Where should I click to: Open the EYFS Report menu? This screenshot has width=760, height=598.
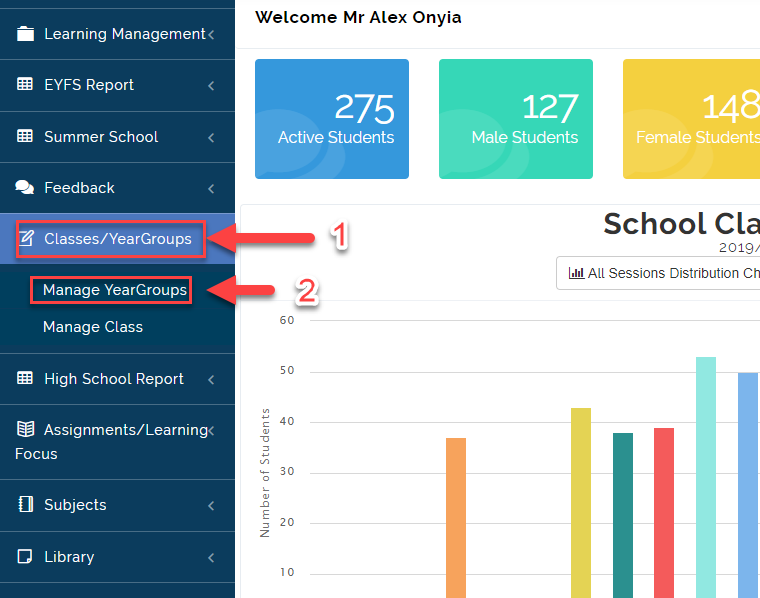point(117,85)
